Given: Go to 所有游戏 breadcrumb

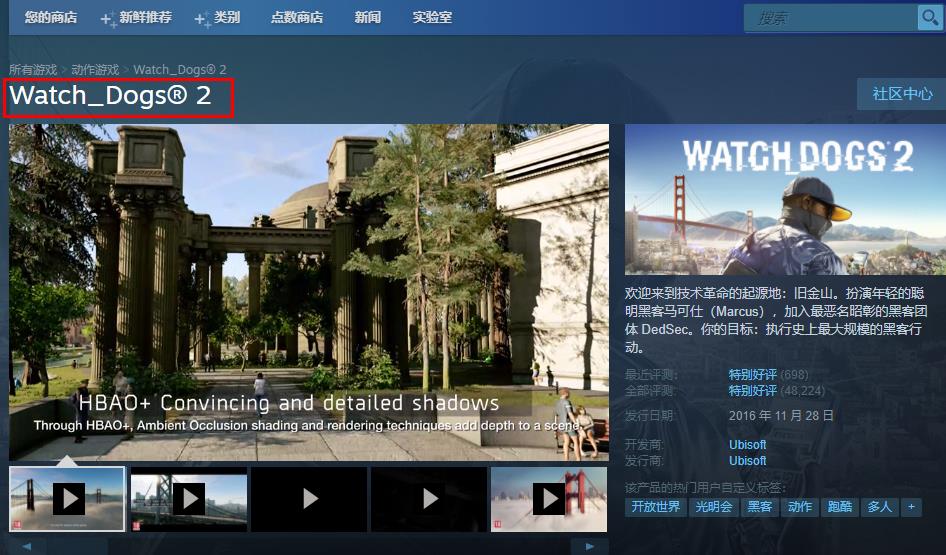Looking at the screenshot, I should click(x=33, y=69).
